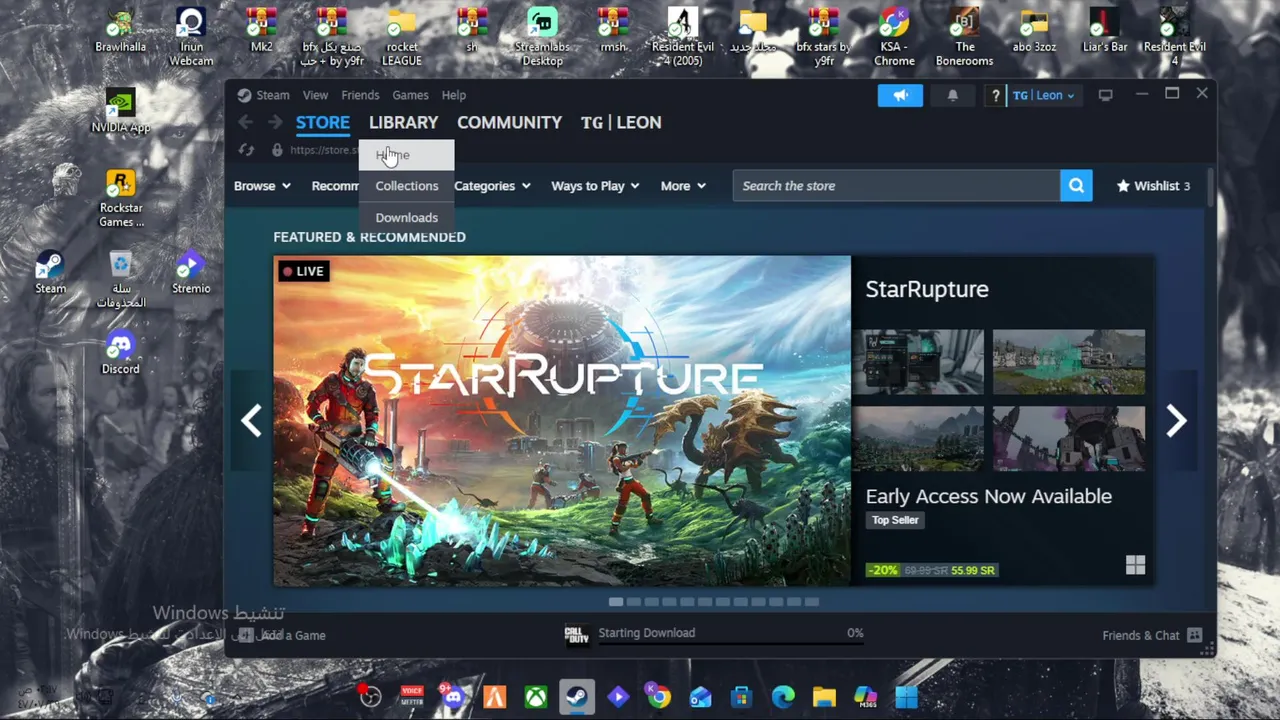Click the StarRupture featured banner image
This screenshot has width=1280, height=720.
pos(562,421)
